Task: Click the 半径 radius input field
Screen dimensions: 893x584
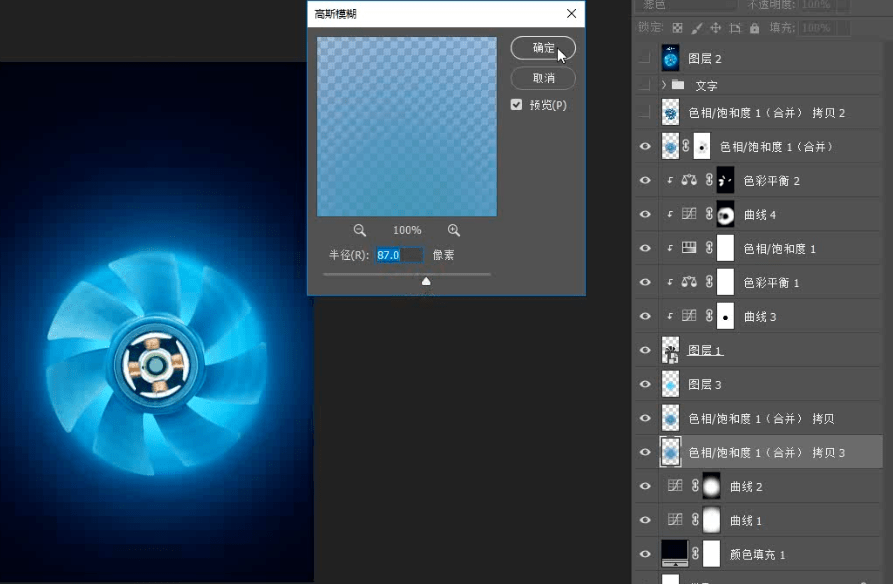Action: pyautogui.click(x=399, y=256)
